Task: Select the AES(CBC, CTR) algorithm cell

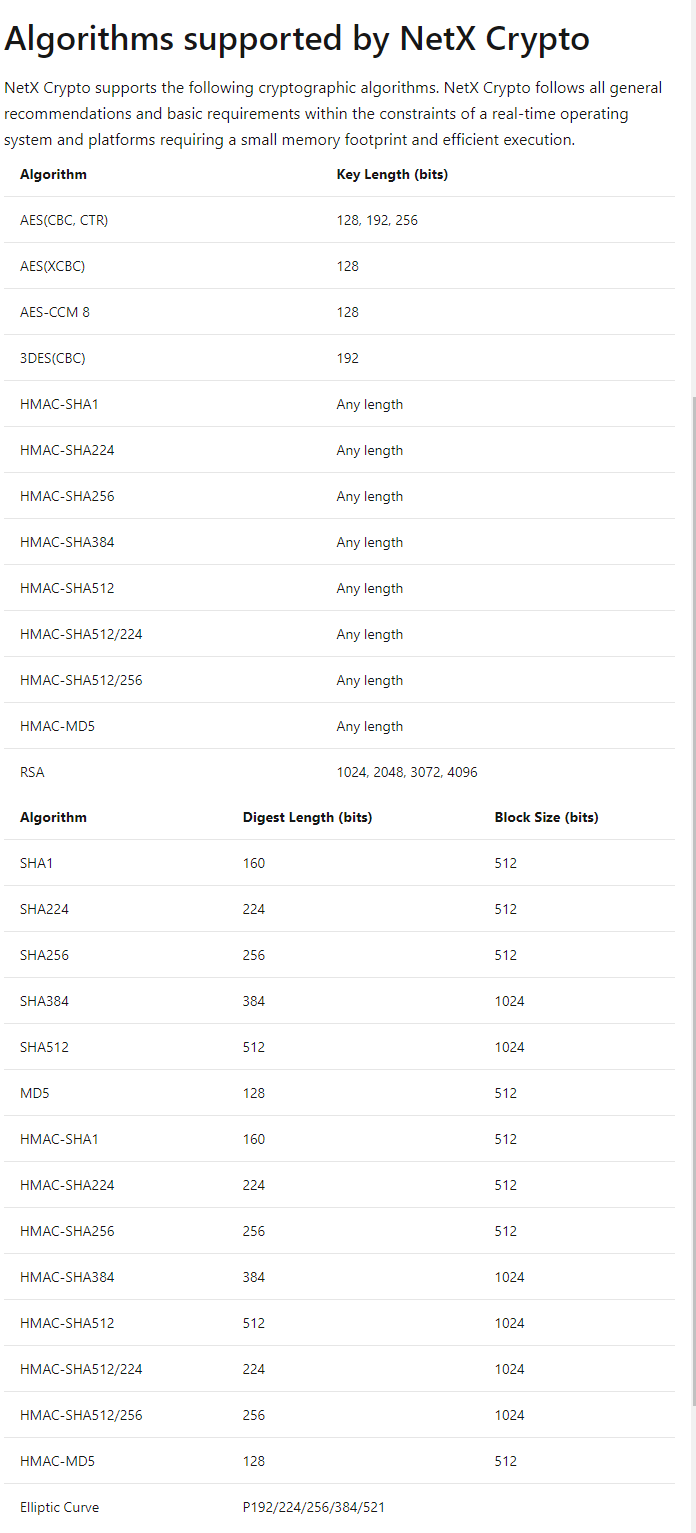Action: click(64, 220)
